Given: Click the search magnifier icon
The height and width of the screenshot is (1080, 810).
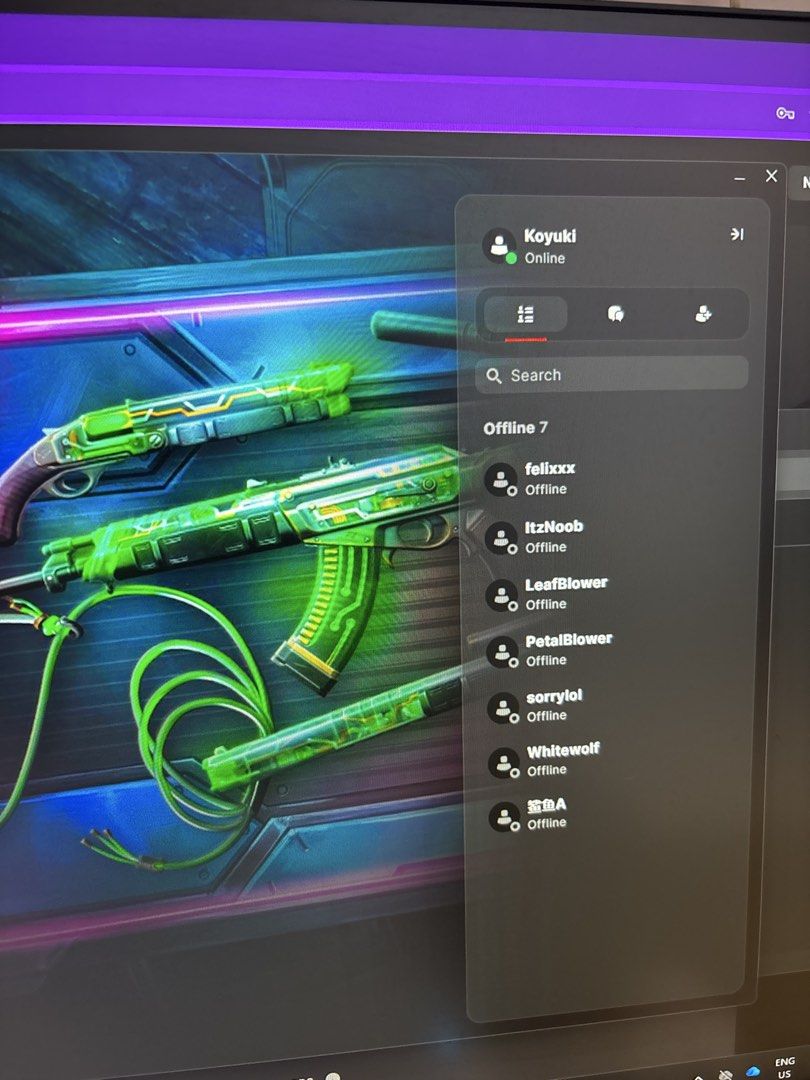Looking at the screenshot, I should coord(494,375).
